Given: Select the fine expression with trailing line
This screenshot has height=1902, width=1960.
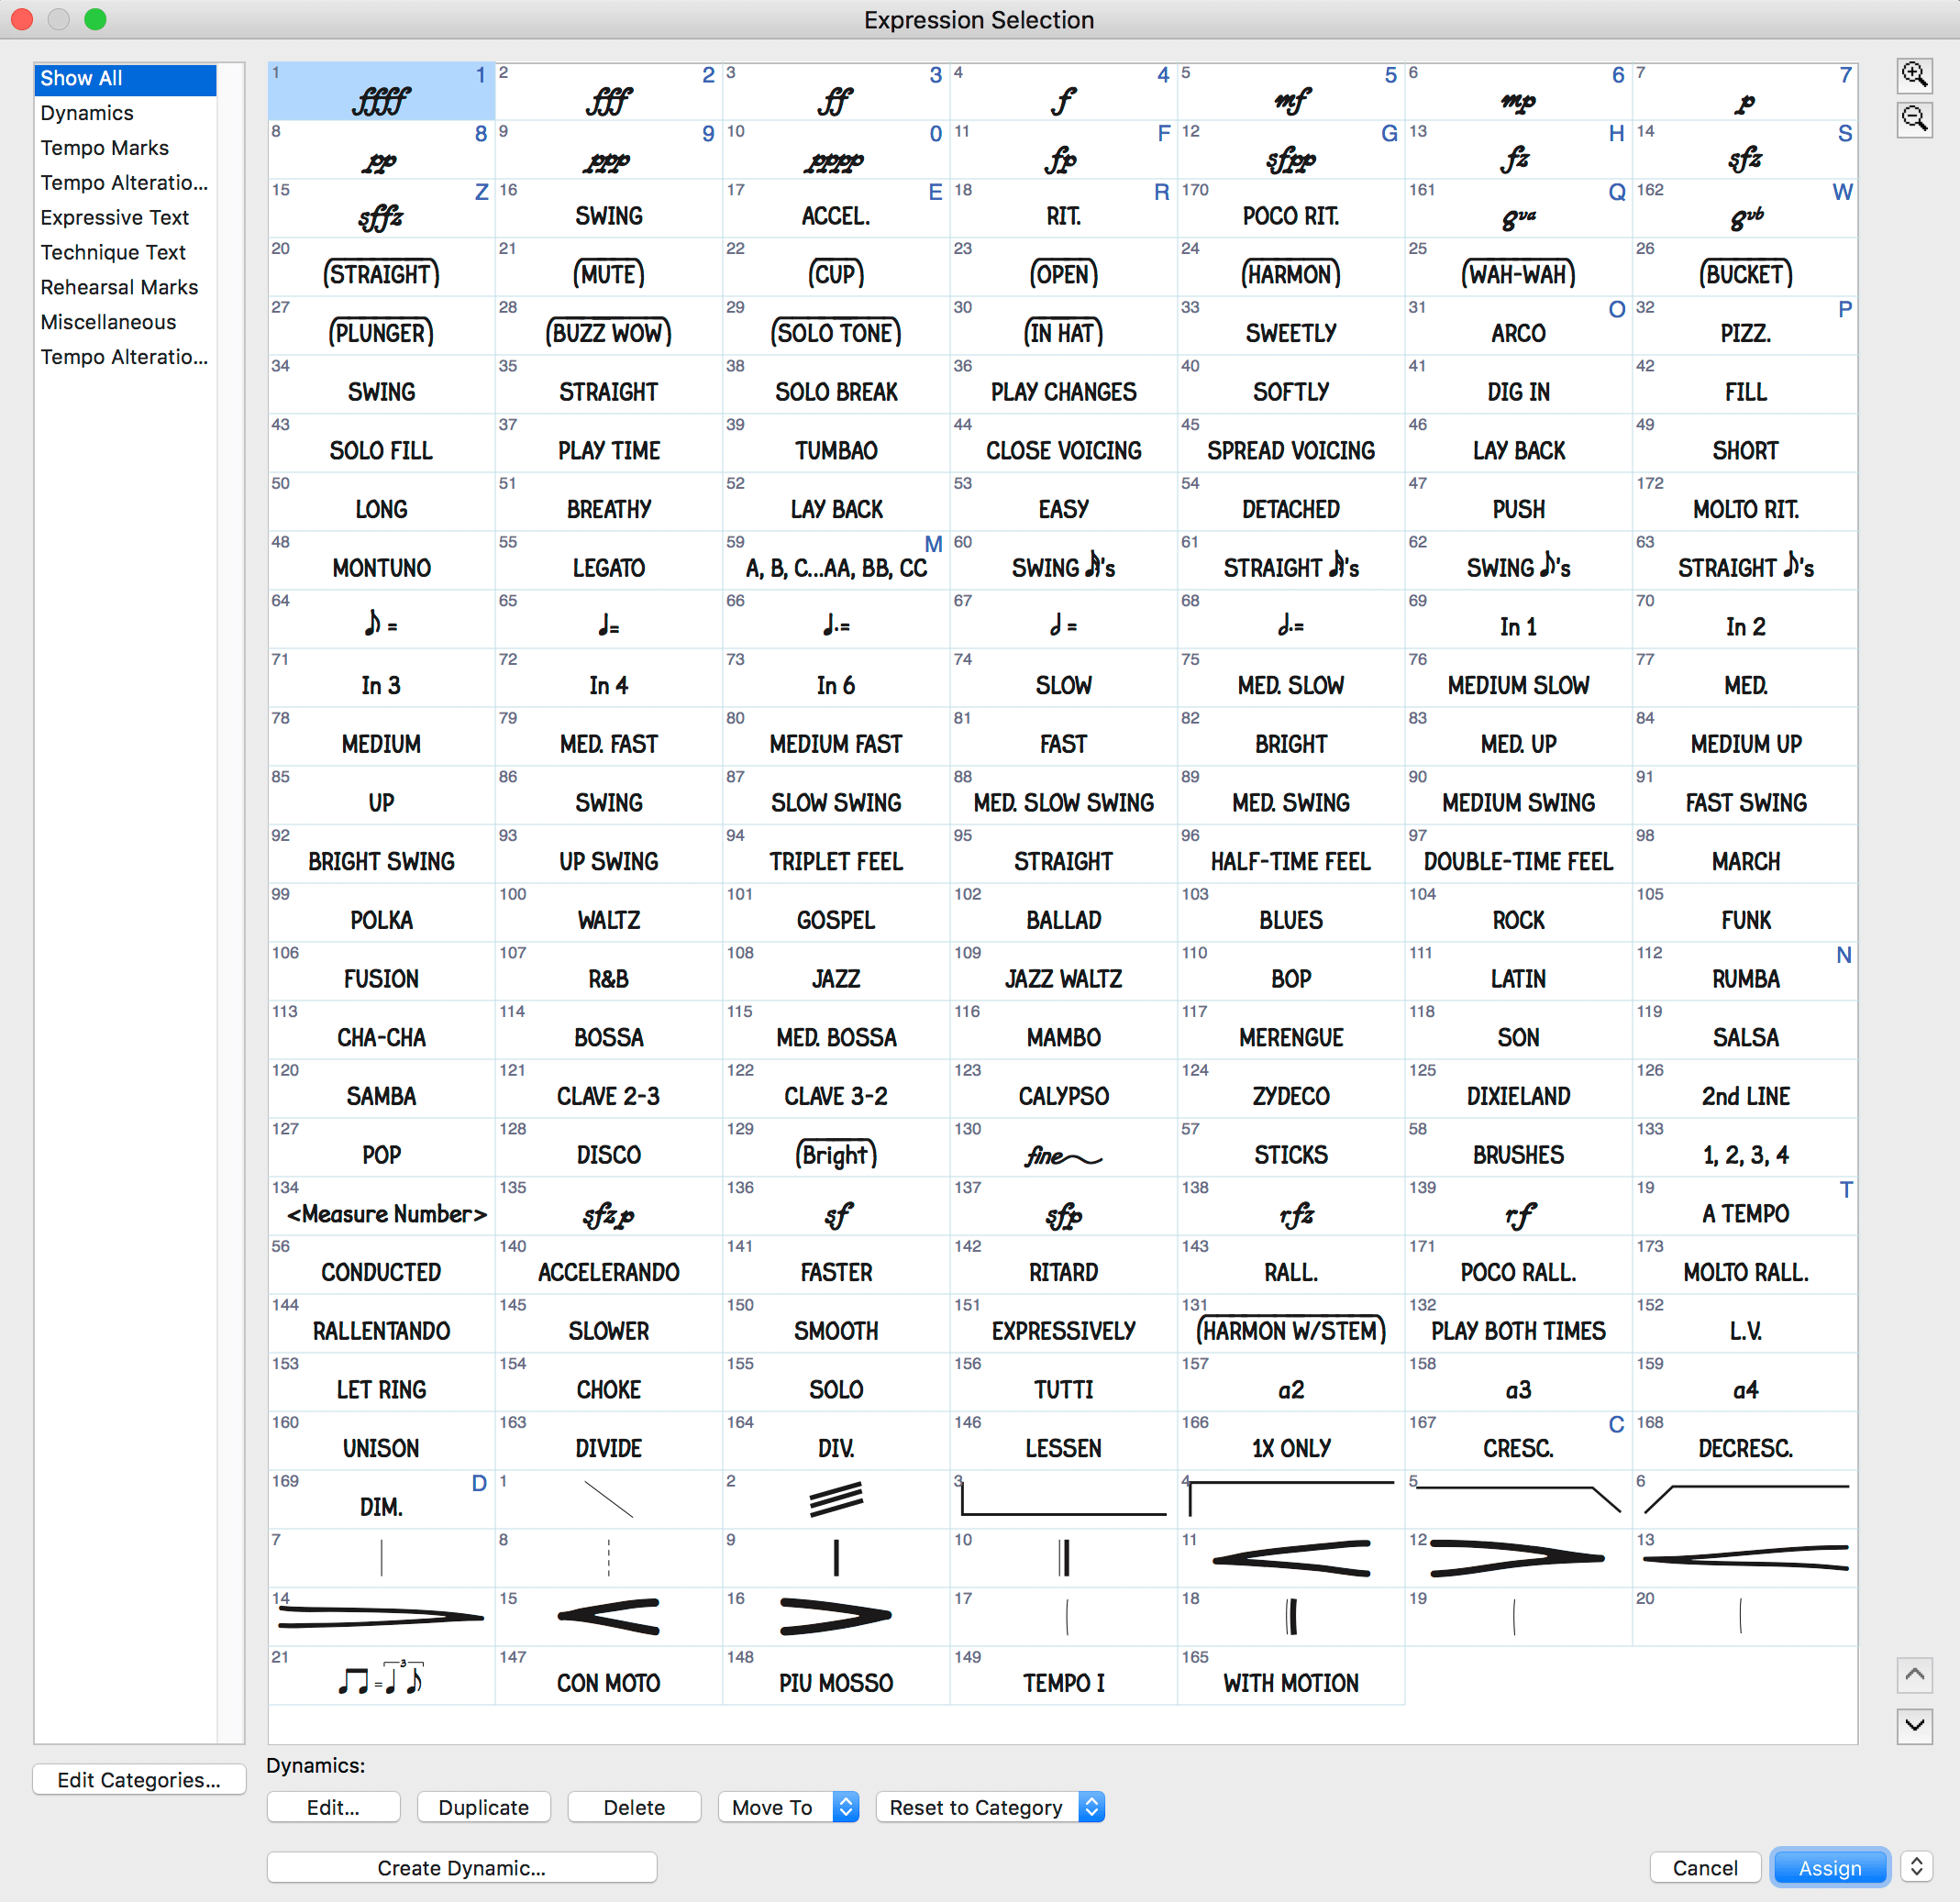Looking at the screenshot, I should tap(1063, 1154).
